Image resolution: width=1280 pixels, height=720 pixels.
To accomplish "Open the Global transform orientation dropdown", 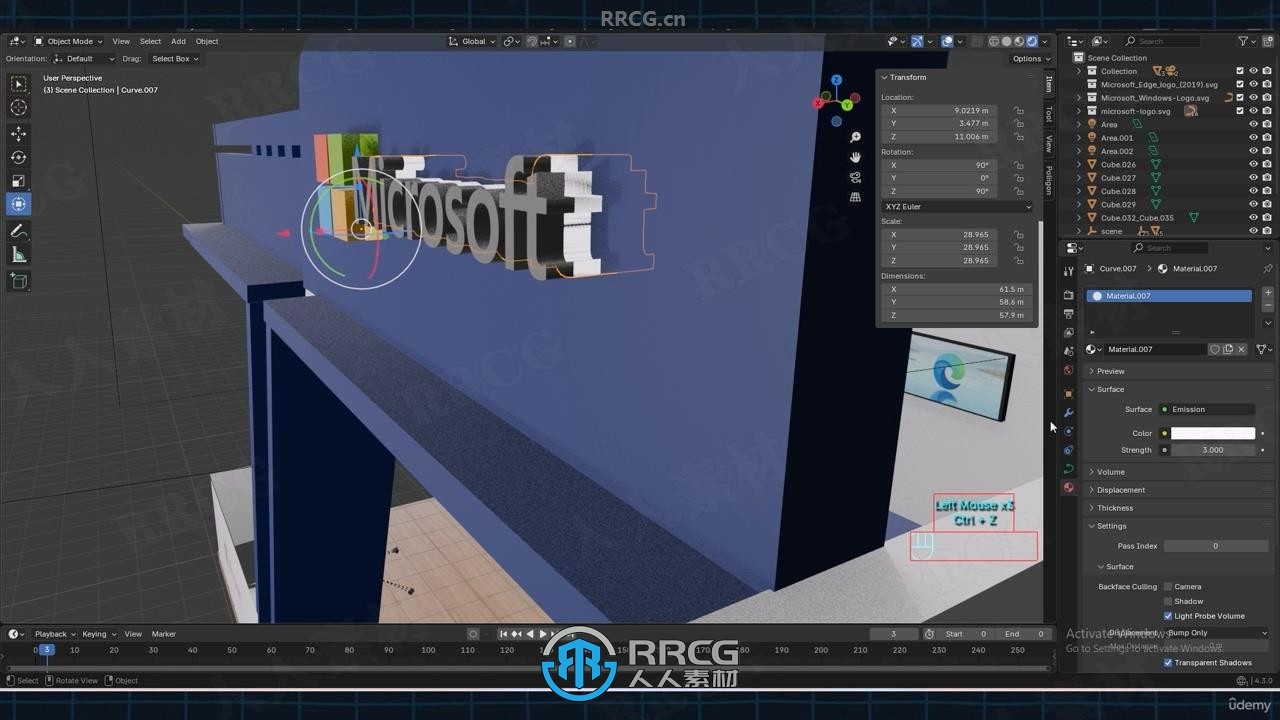I will click(x=472, y=41).
